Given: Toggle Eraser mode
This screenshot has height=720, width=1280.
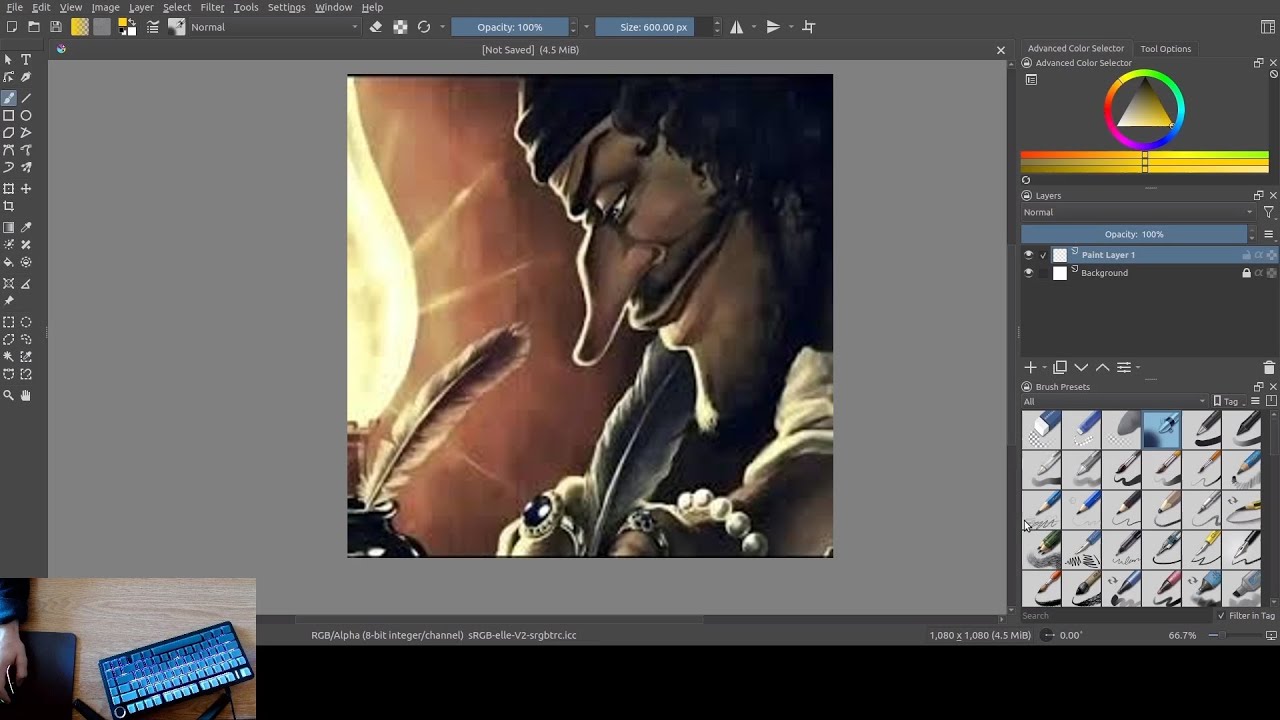Looking at the screenshot, I should tap(376, 27).
